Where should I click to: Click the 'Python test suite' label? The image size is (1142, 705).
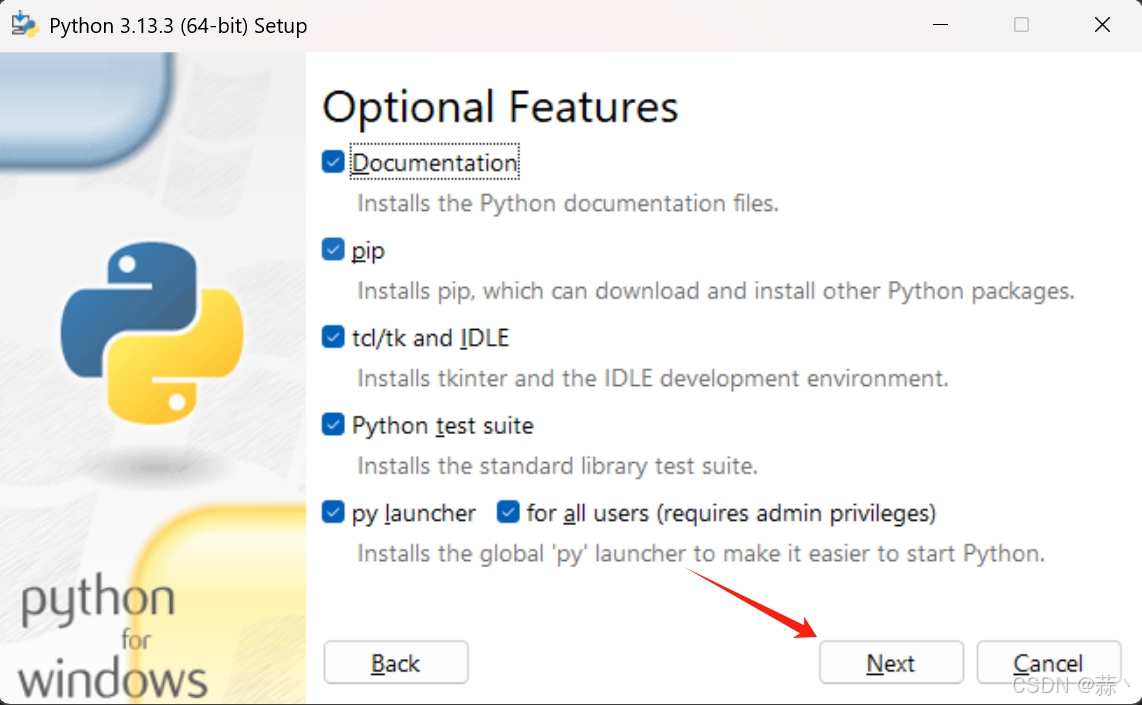[442, 424]
